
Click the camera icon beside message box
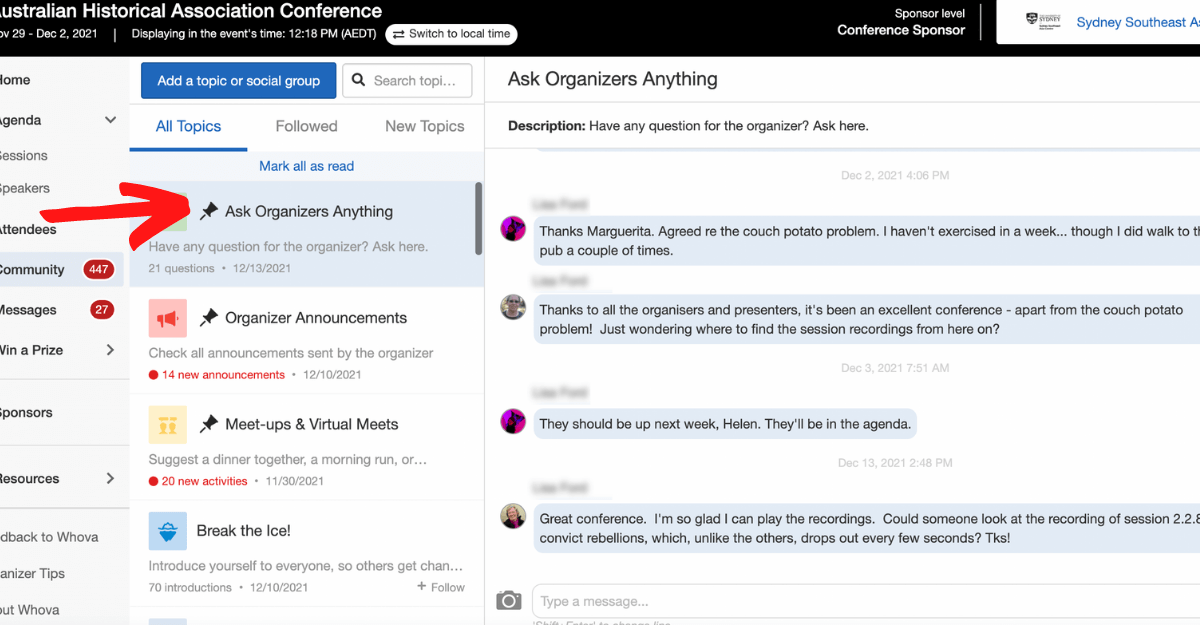coord(509,600)
